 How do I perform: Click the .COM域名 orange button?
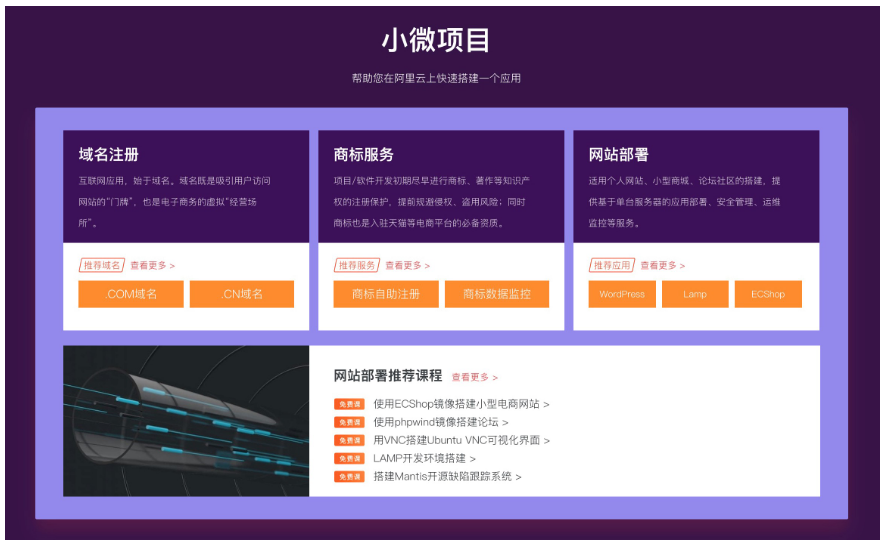[131, 294]
